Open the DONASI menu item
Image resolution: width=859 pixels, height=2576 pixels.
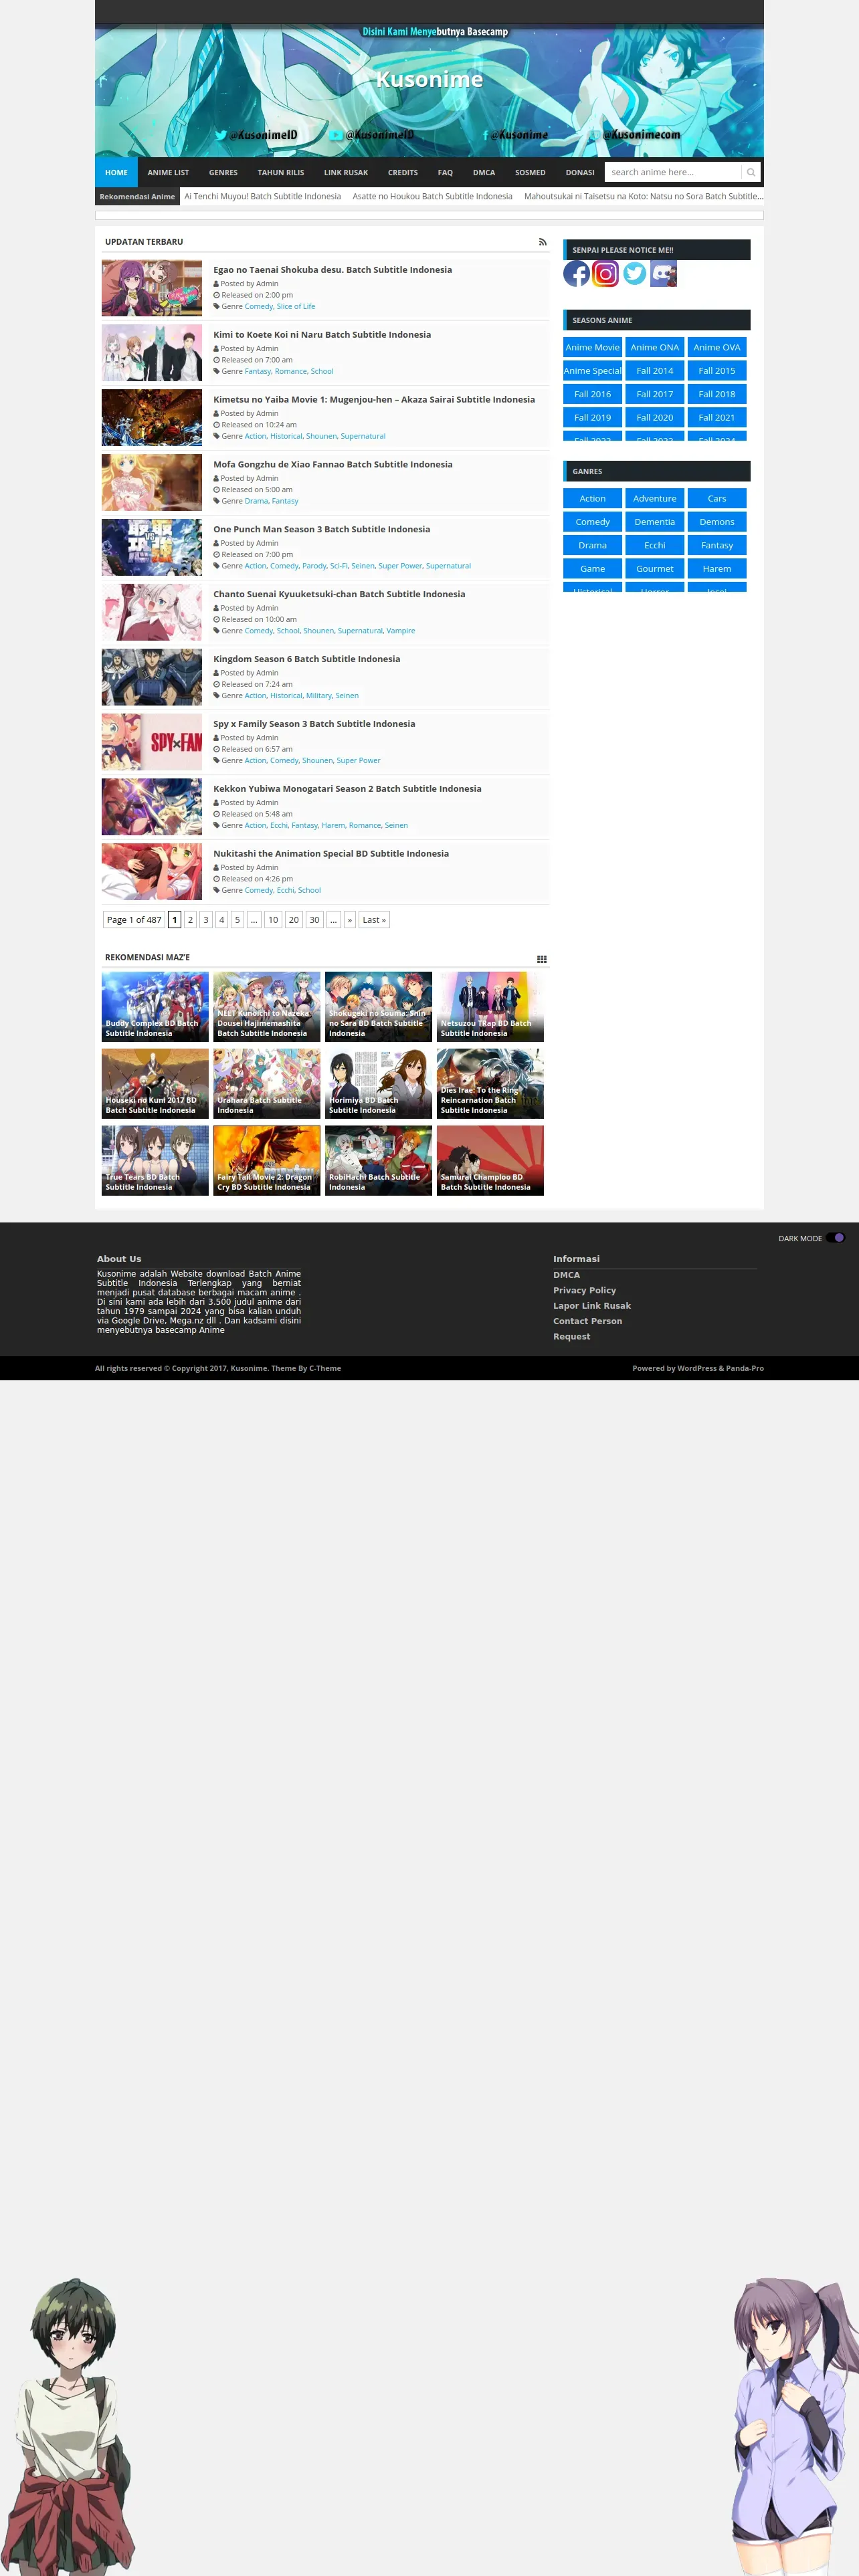pyautogui.click(x=580, y=172)
